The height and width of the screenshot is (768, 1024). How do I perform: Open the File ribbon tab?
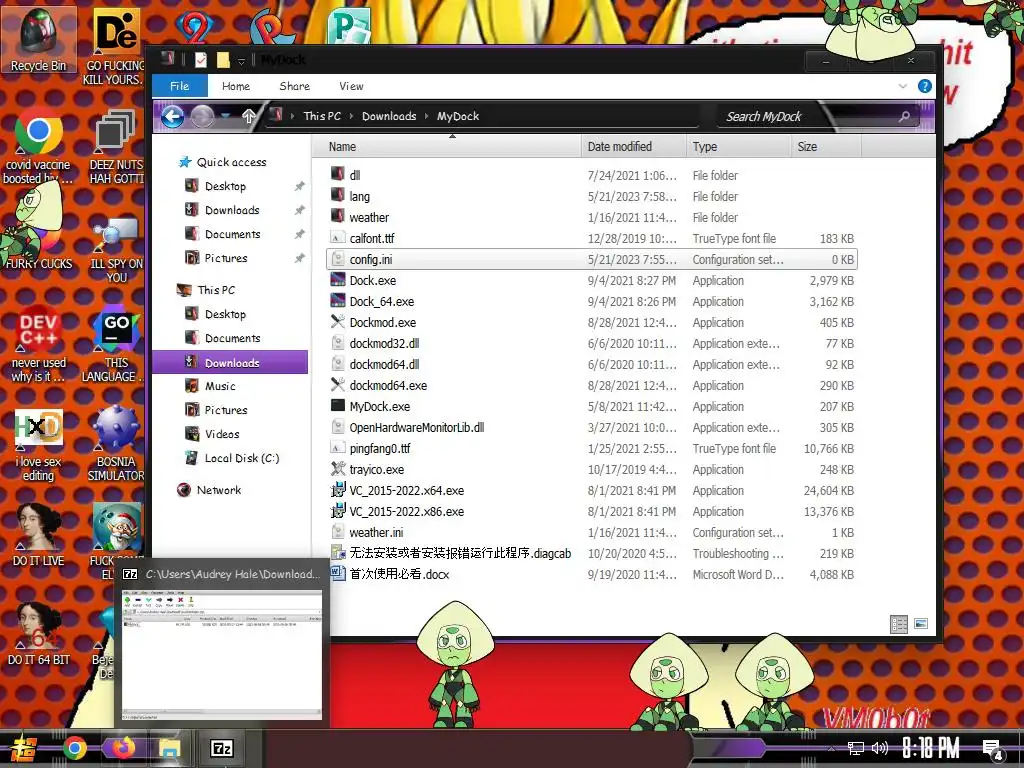coord(180,86)
